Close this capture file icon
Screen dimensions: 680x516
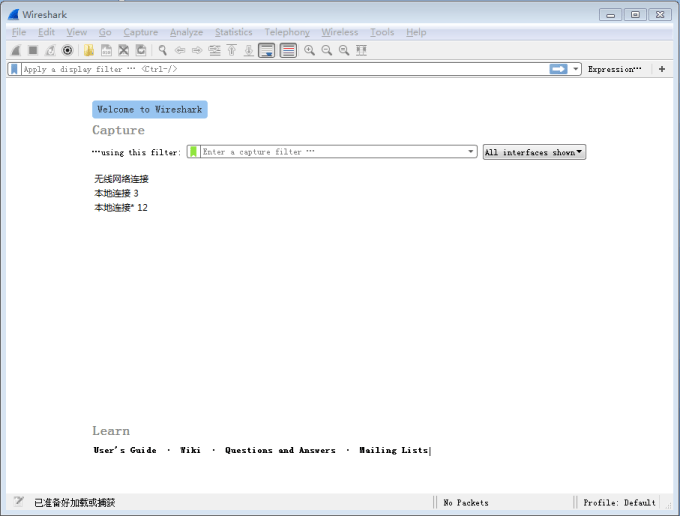124,50
